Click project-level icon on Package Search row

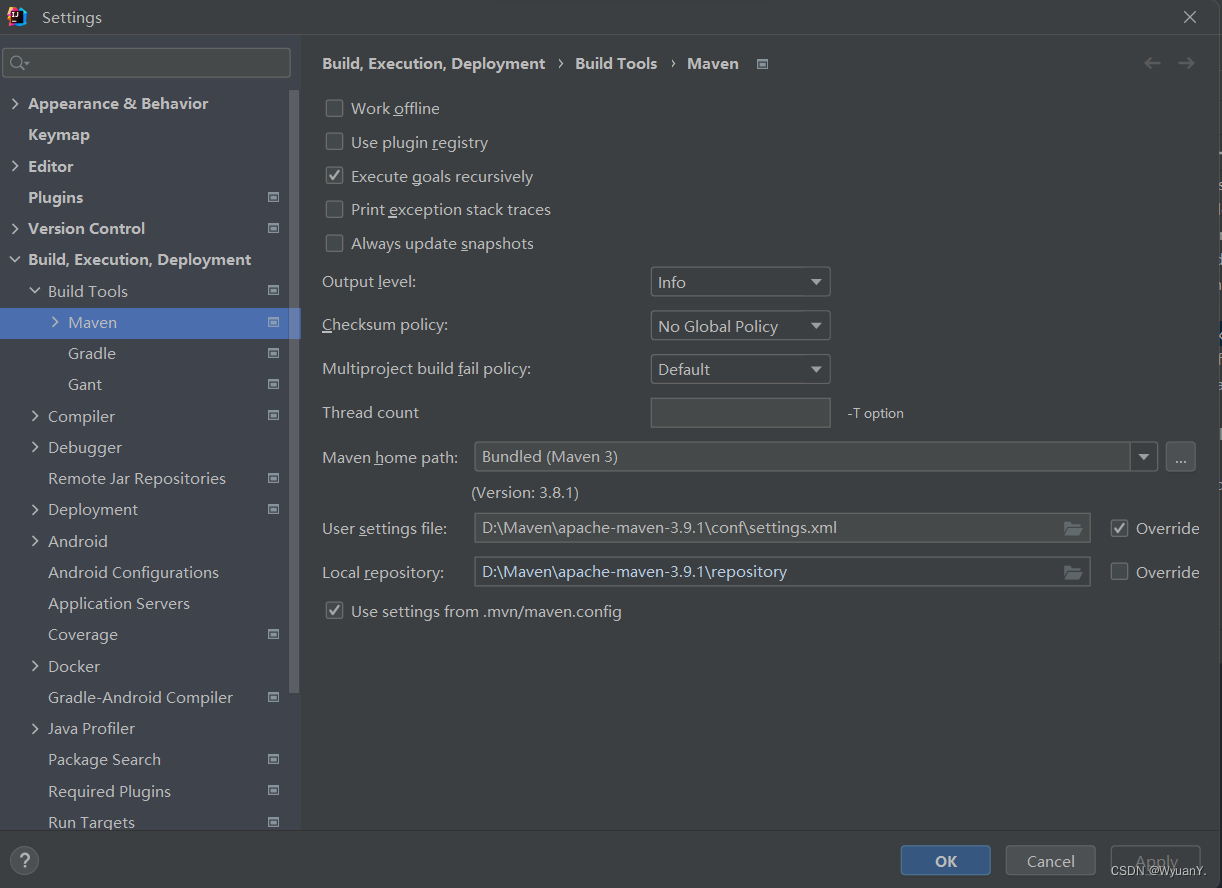pyautogui.click(x=273, y=759)
